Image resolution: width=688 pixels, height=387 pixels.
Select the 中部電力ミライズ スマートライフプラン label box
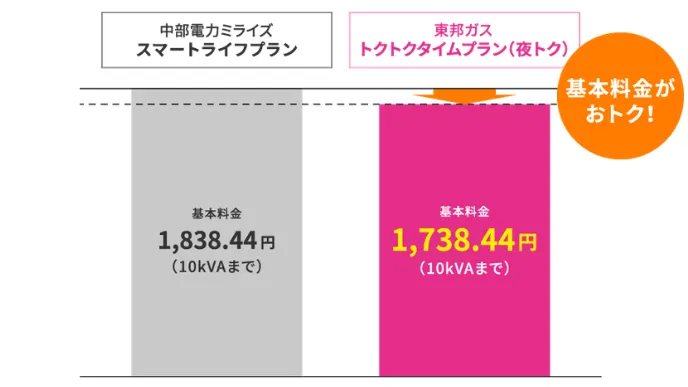217,40
